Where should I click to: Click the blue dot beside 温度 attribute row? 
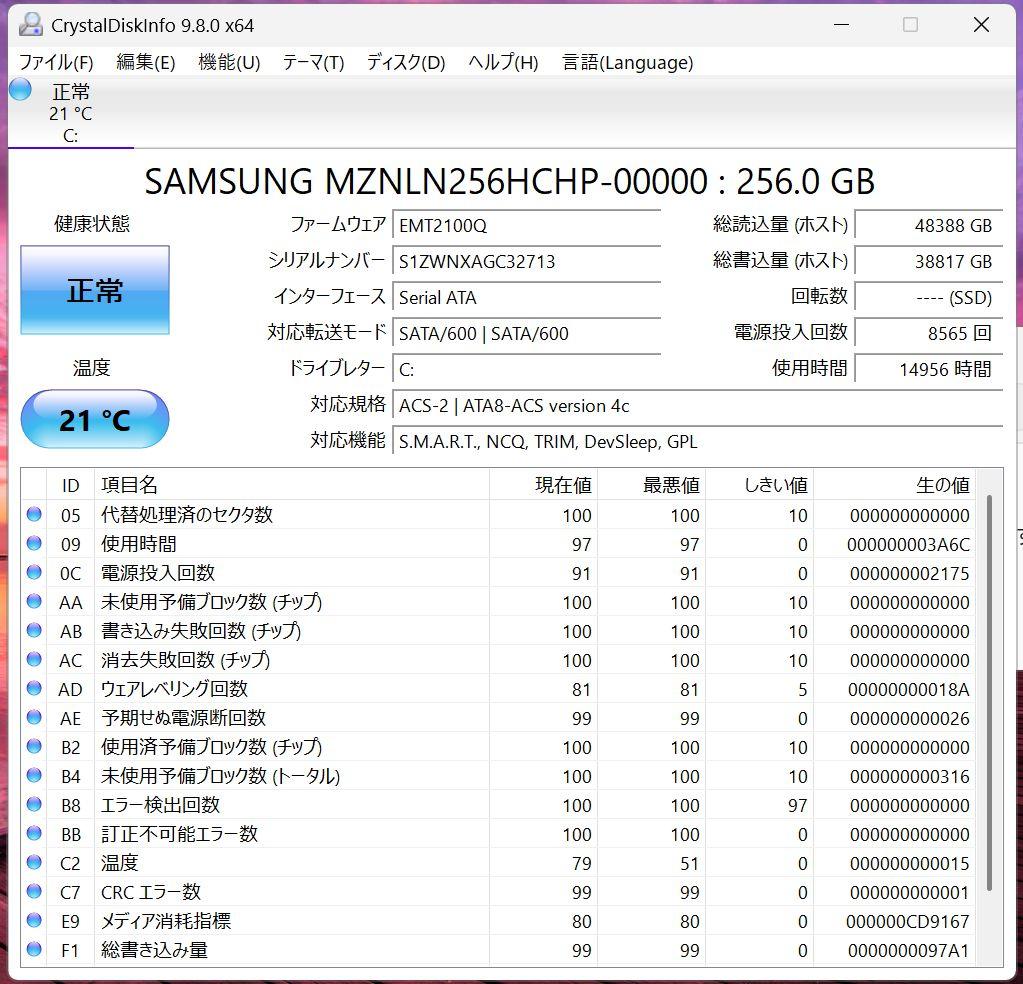(x=34, y=863)
